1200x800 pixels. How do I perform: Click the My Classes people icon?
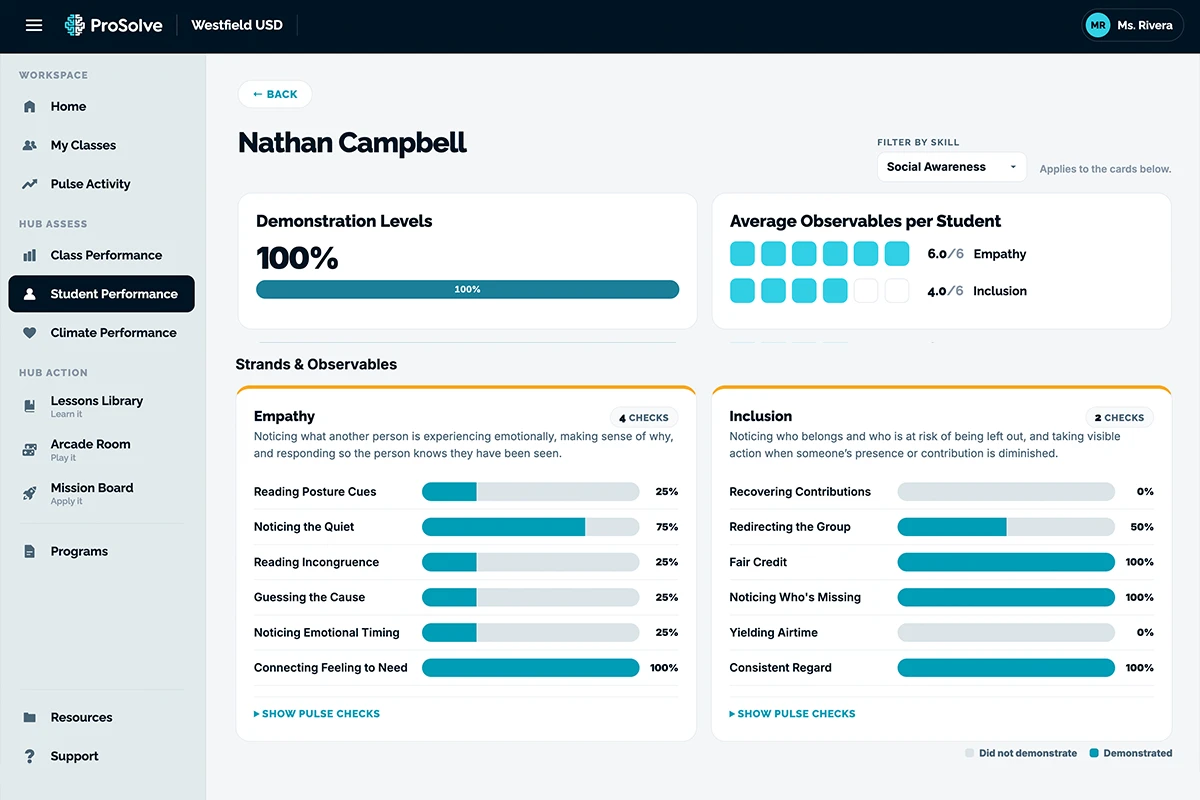point(30,145)
